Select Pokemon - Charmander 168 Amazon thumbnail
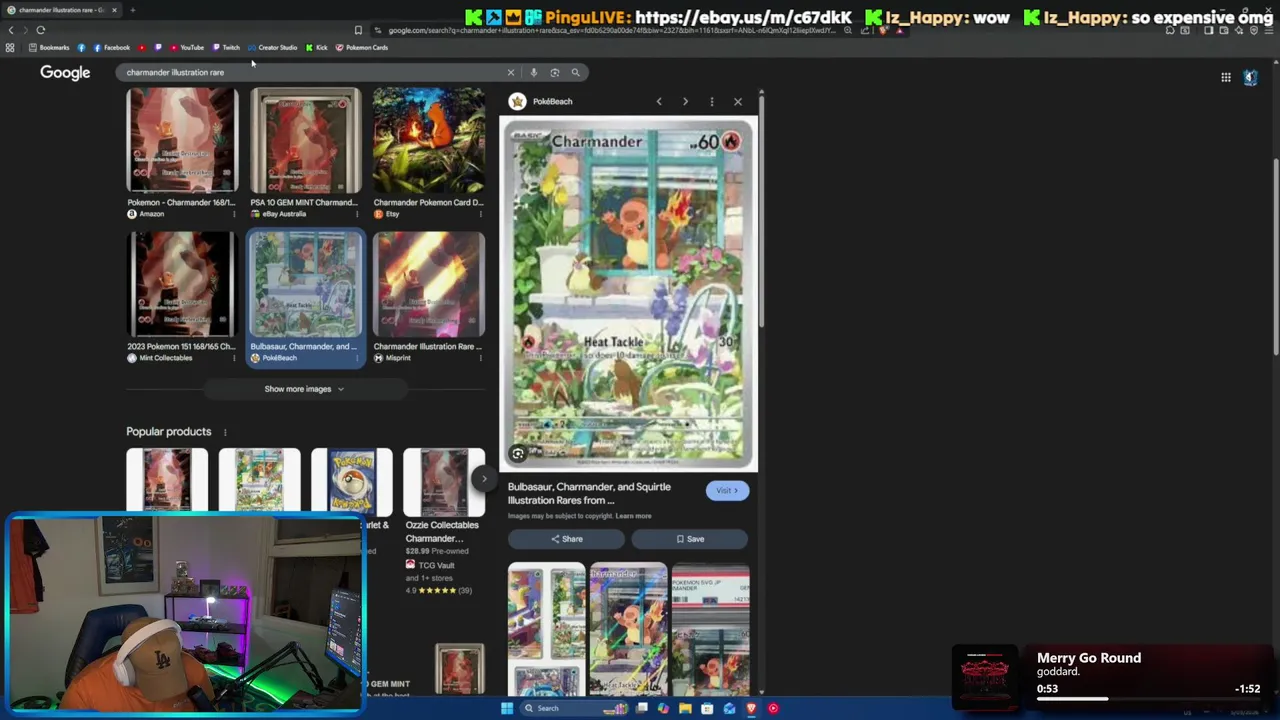Viewport: 1280px width, 720px height. pyautogui.click(x=182, y=140)
